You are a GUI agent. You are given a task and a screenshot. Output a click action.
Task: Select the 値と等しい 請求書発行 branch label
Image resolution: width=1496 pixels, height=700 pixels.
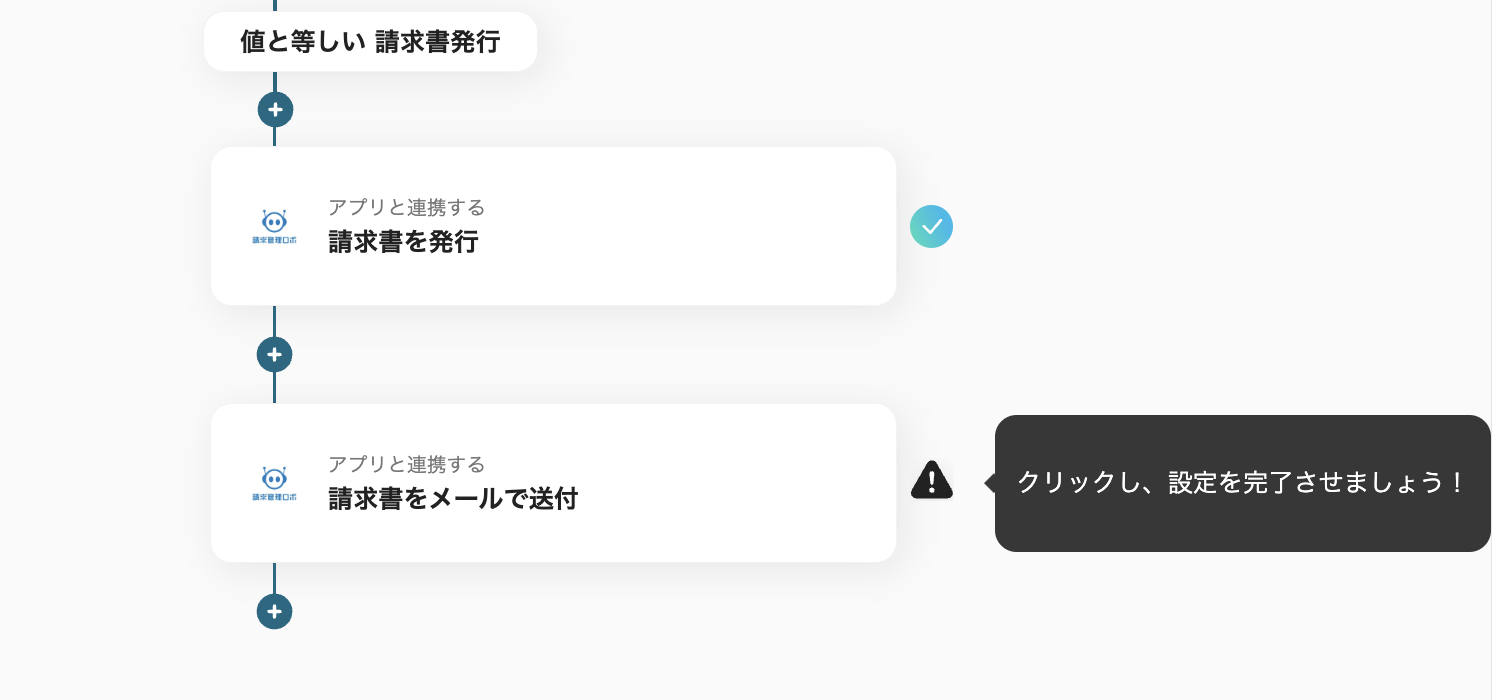(370, 42)
